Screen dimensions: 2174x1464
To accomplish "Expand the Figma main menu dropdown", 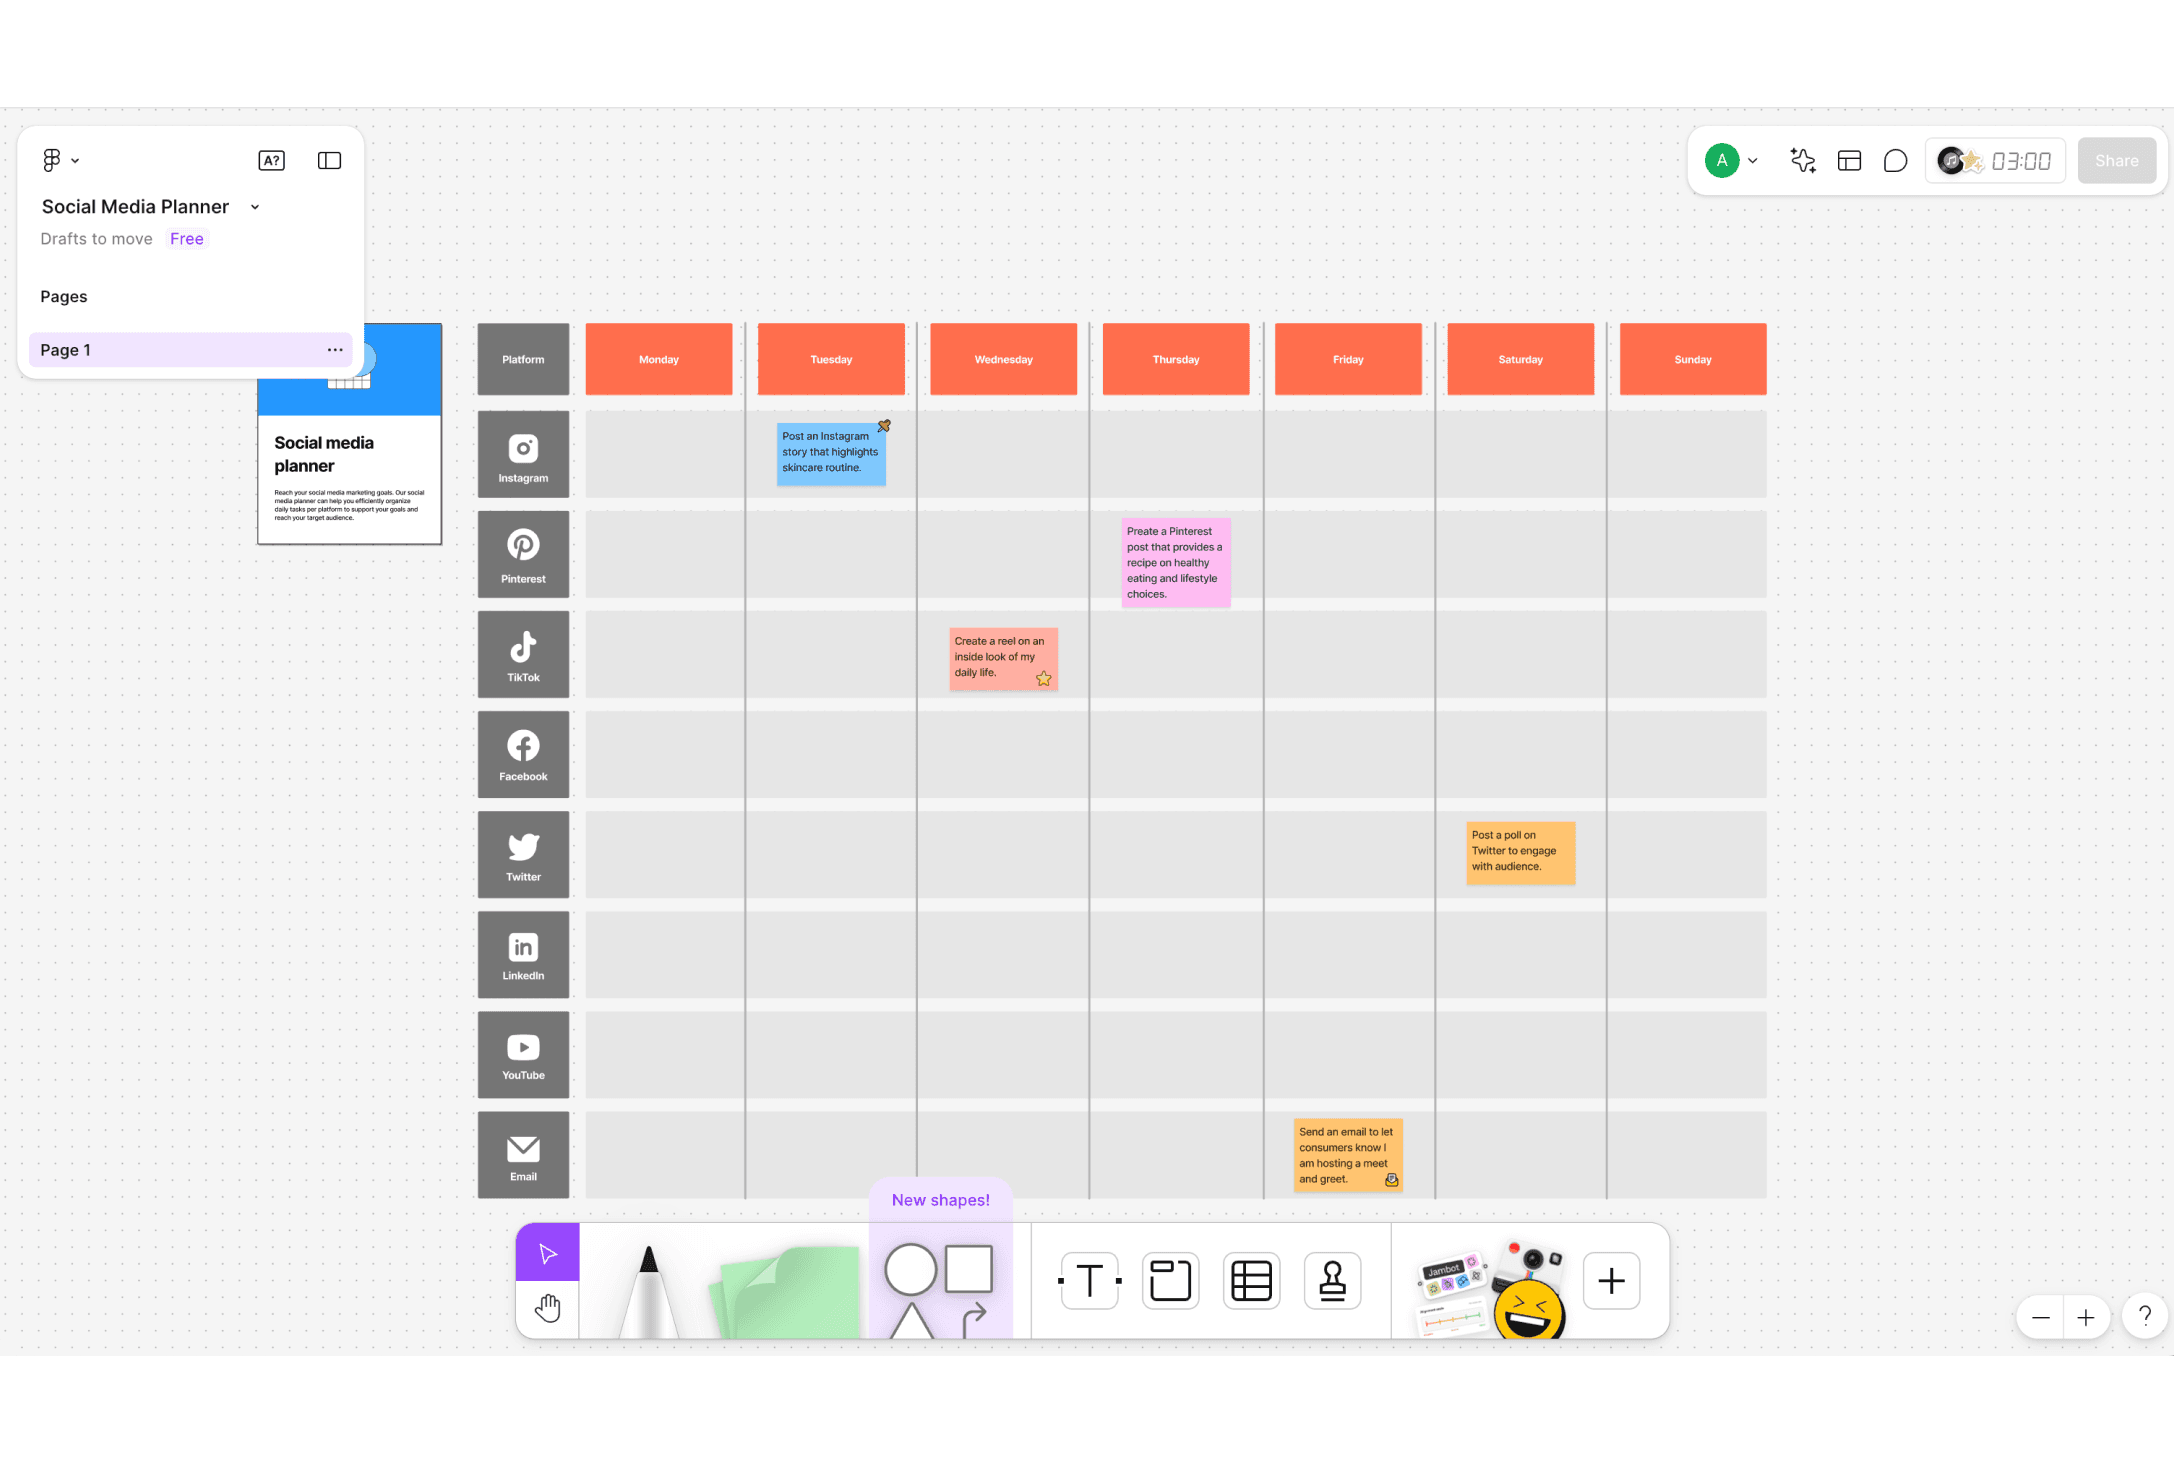I will point(60,160).
